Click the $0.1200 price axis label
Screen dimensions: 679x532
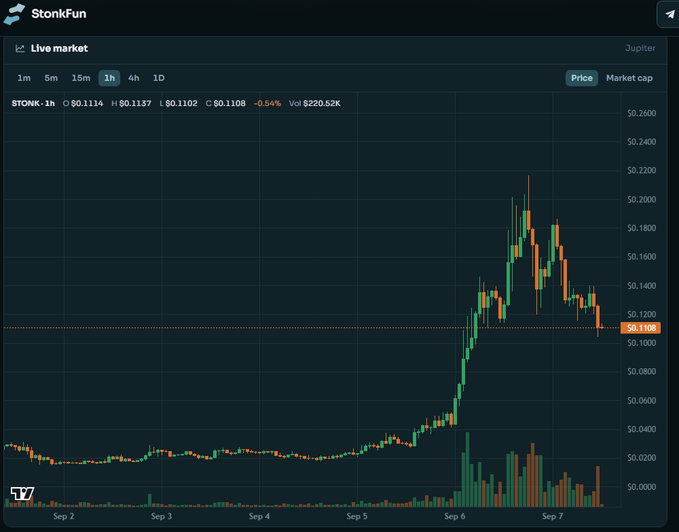pos(642,314)
